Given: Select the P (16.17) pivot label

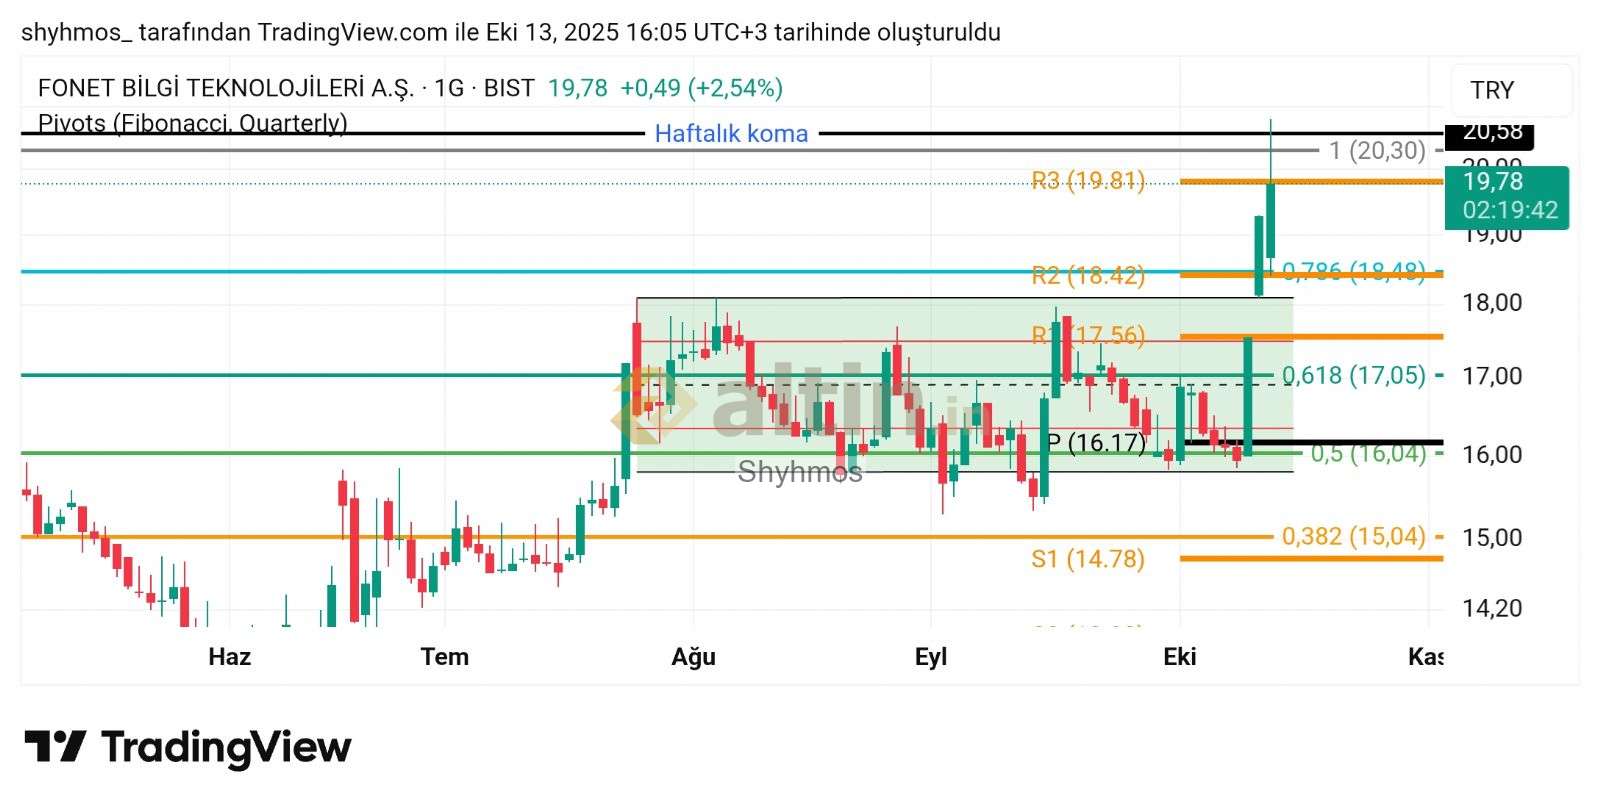Looking at the screenshot, I should pyautogui.click(x=1095, y=442).
